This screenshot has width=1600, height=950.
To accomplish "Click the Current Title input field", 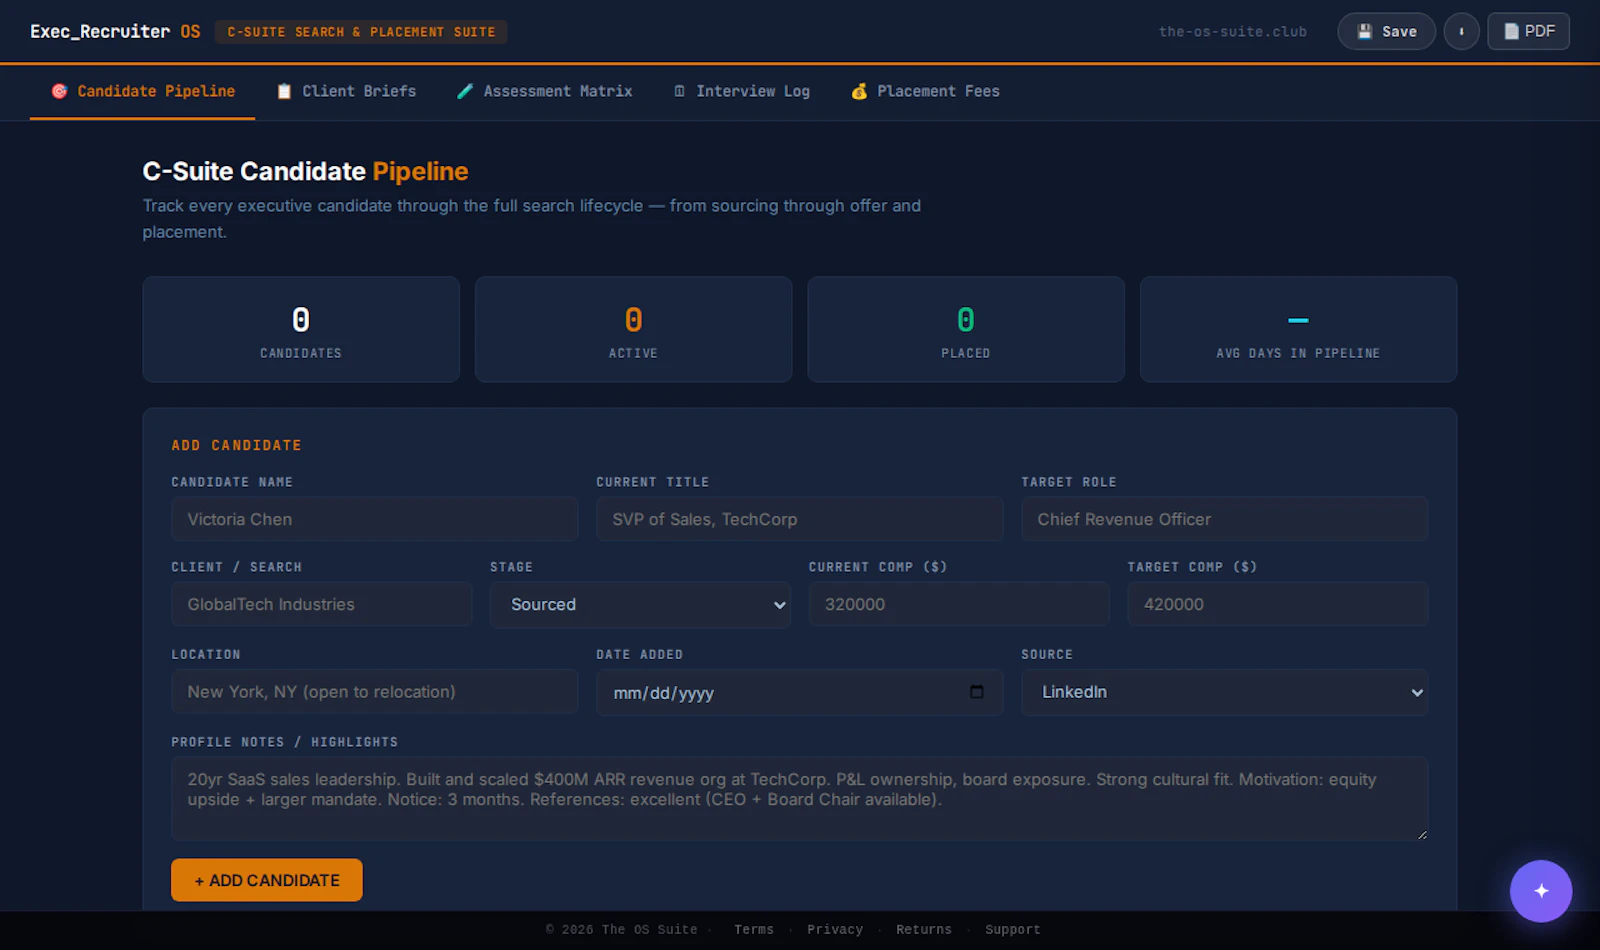I will coord(800,519).
